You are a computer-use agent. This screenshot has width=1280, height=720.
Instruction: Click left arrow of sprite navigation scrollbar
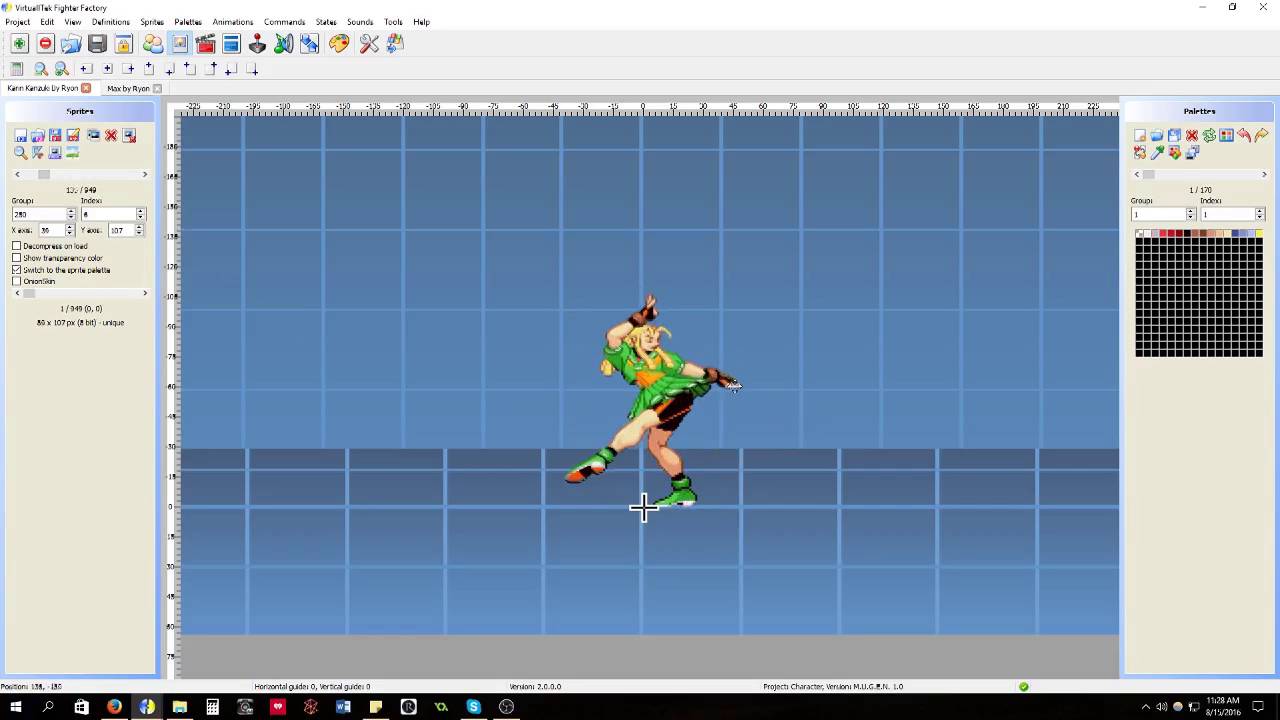(x=17, y=174)
